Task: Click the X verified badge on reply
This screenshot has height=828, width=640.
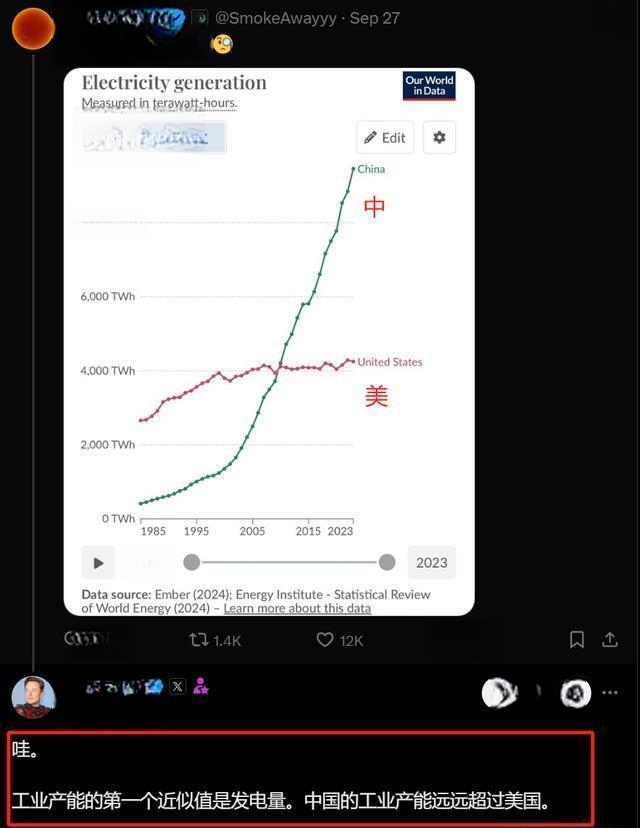Action: coord(177,686)
